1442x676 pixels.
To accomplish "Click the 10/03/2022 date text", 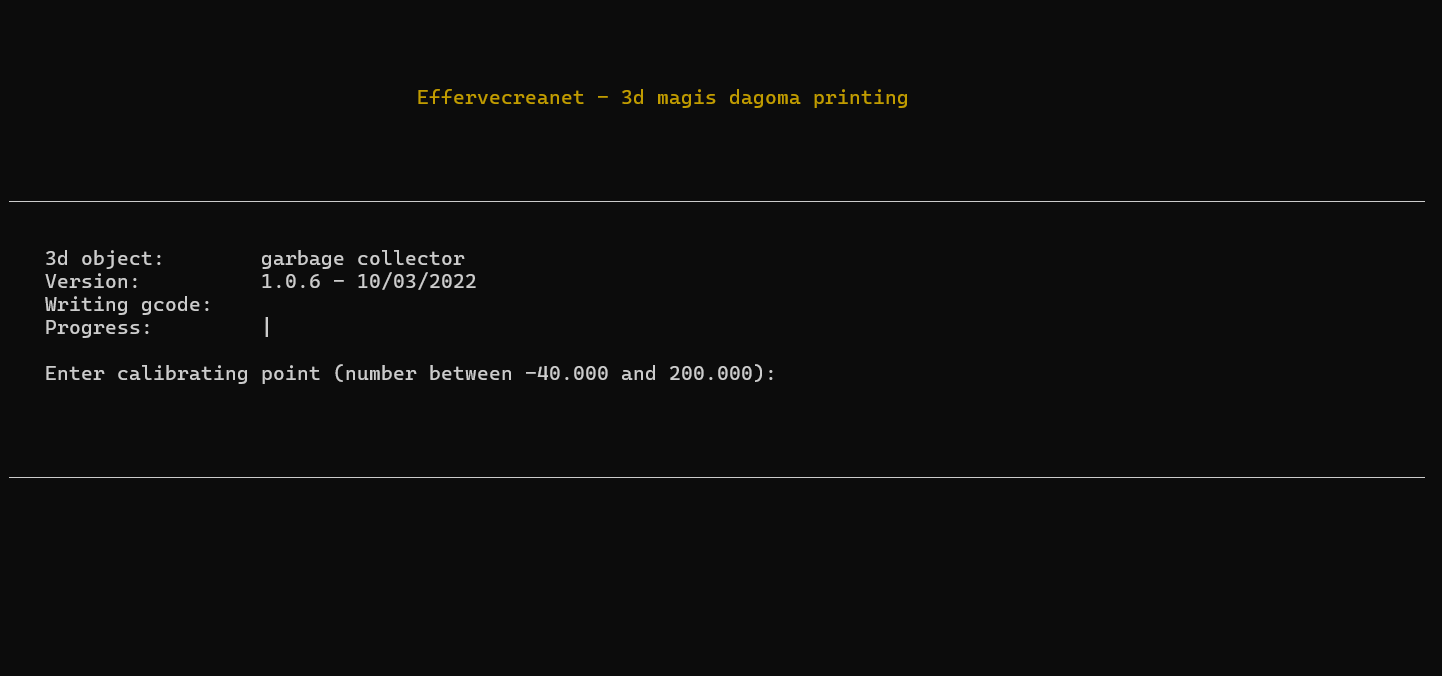I will 416,282.
